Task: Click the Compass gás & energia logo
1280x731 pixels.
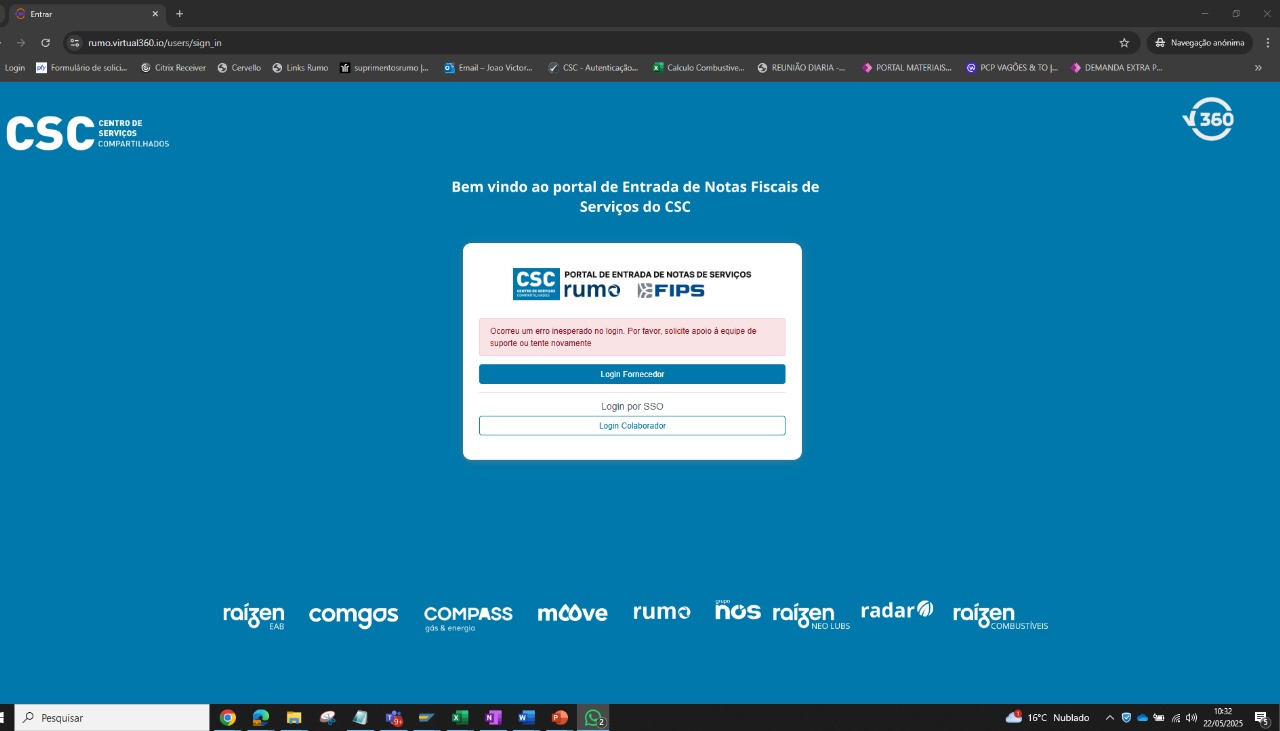Action: point(468,617)
